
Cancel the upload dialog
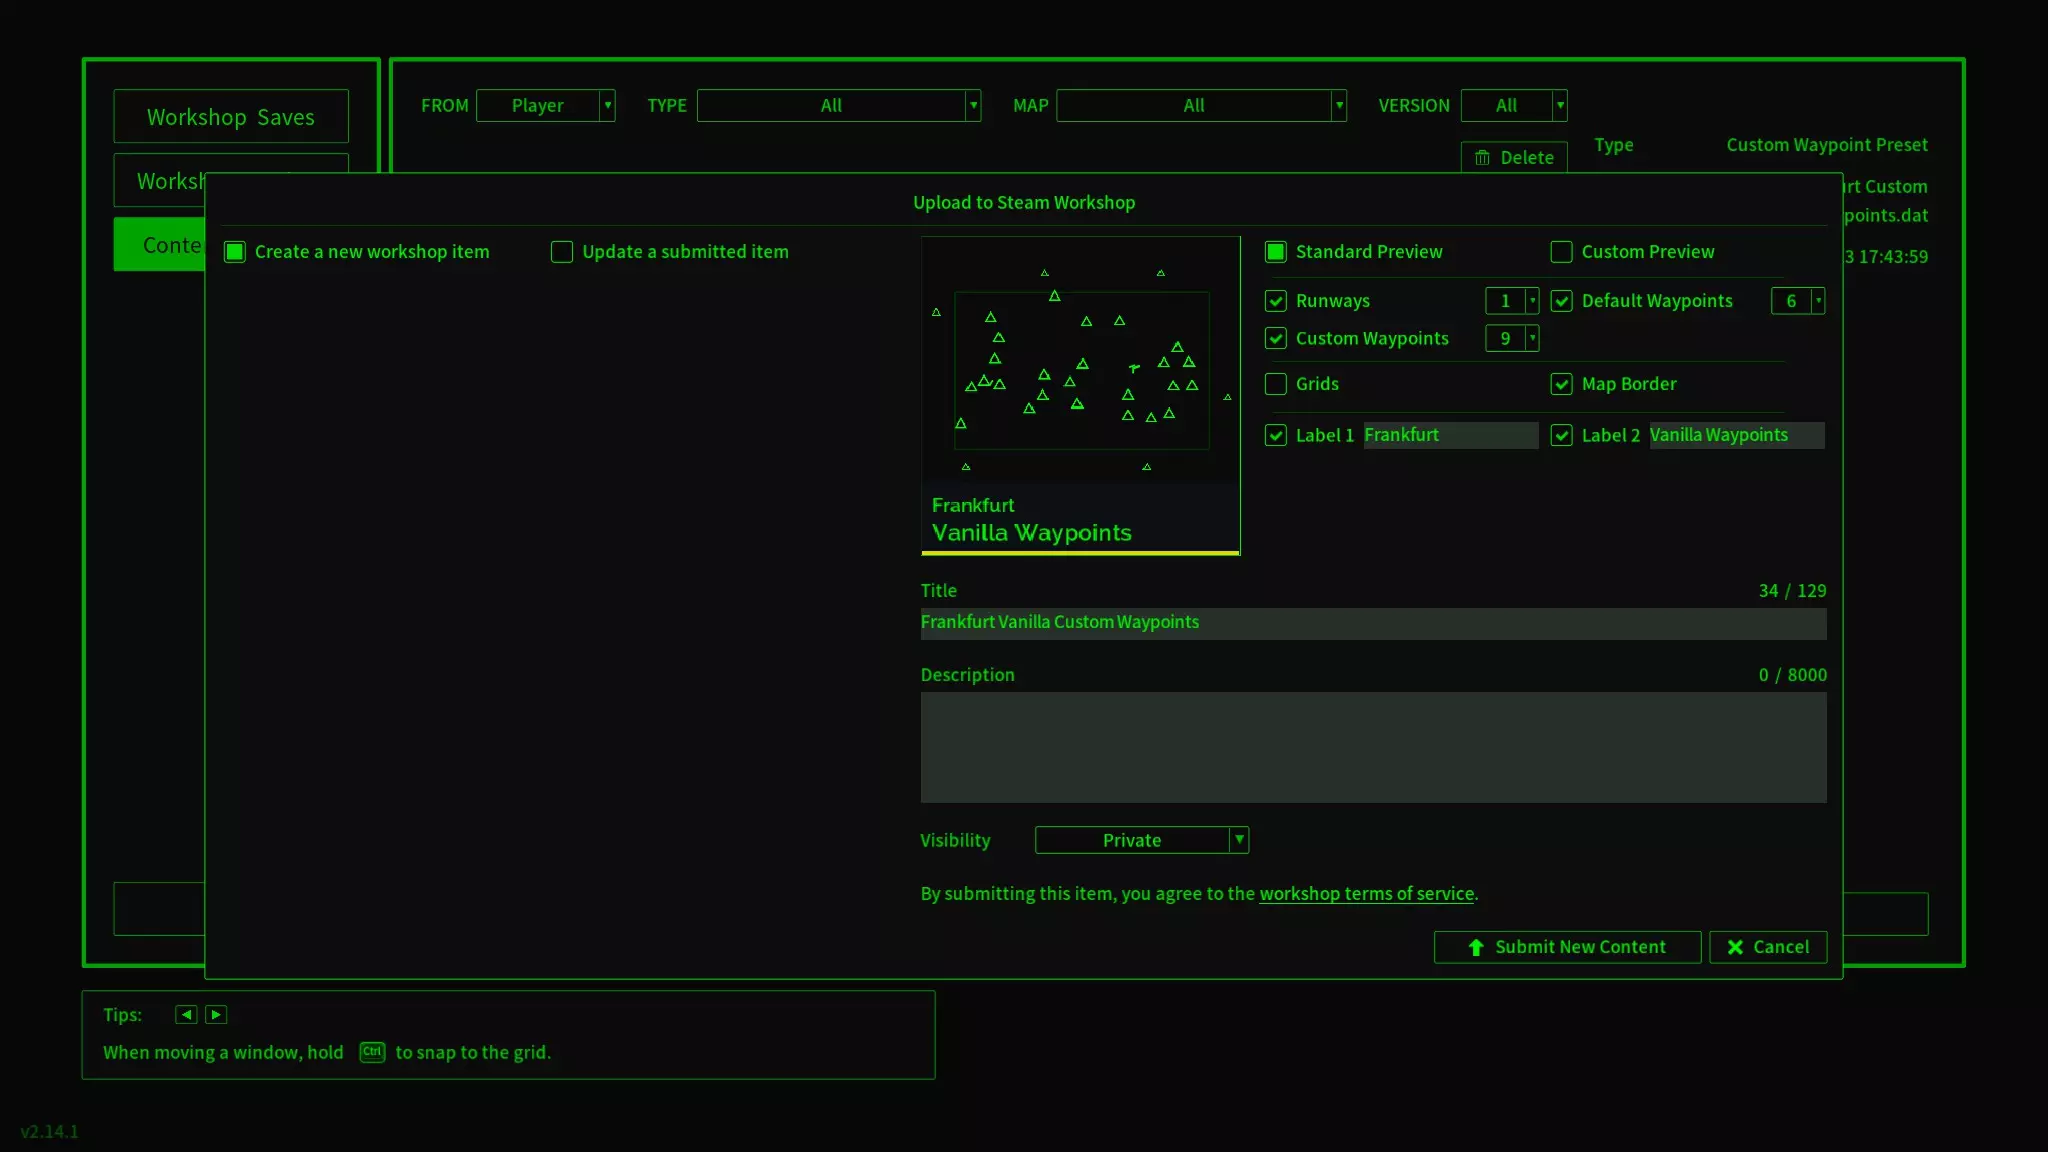pos(1767,947)
